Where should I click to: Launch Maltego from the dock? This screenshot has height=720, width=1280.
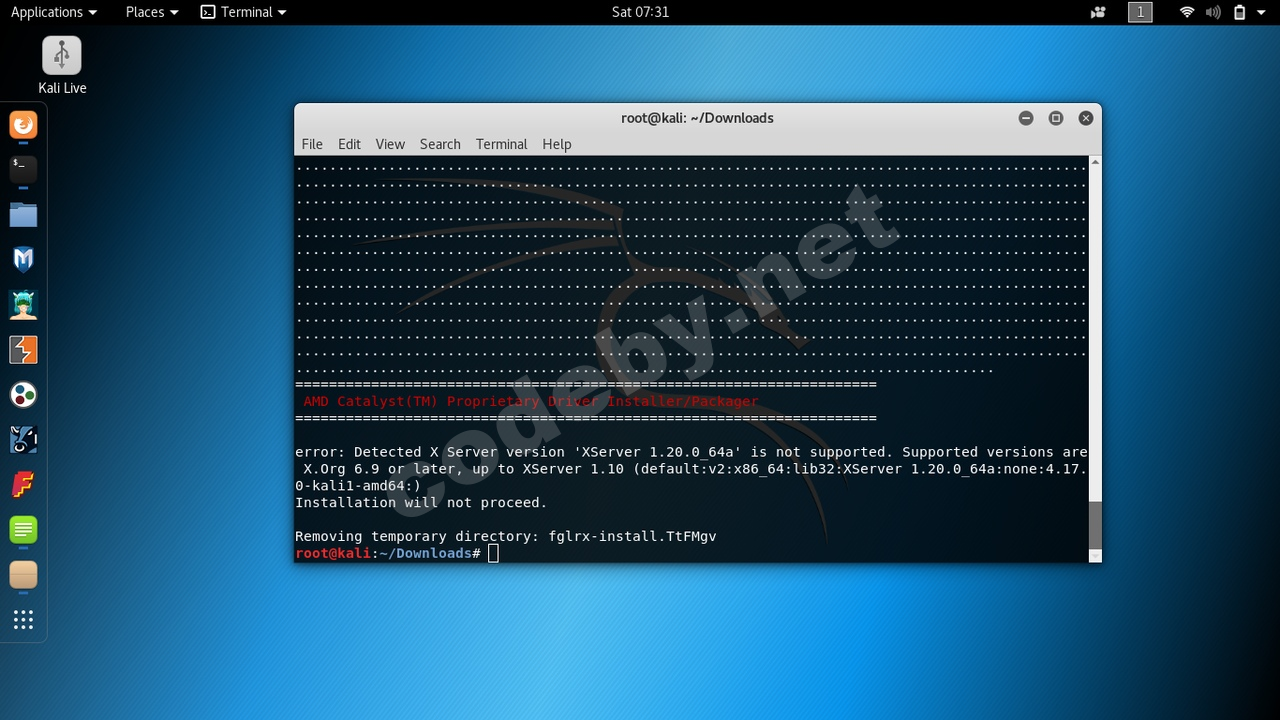click(x=23, y=395)
